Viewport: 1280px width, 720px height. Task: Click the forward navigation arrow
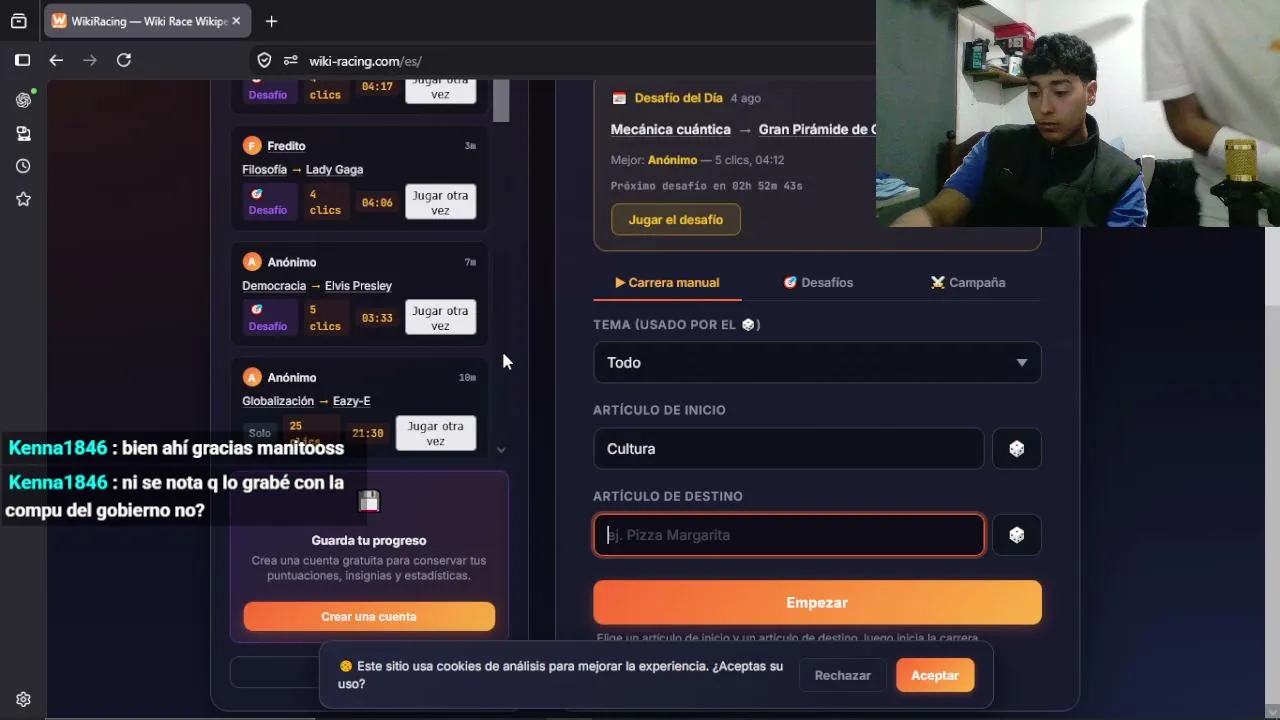click(90, 60)
